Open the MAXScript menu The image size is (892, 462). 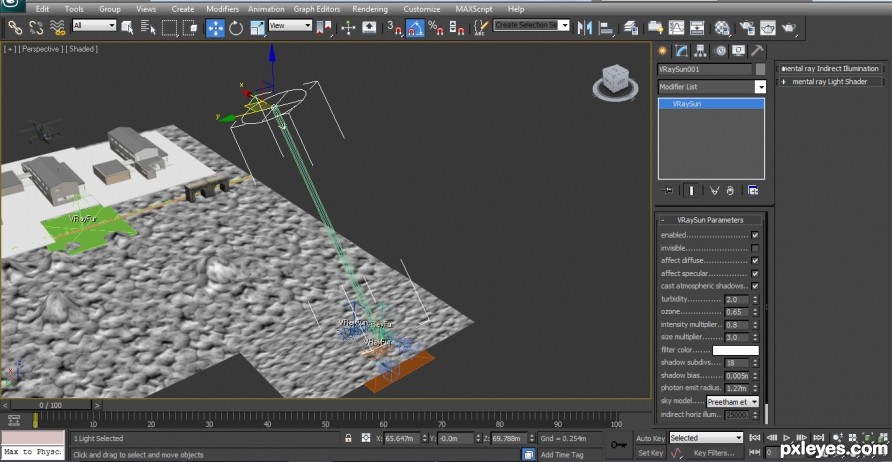click(474, 9)
